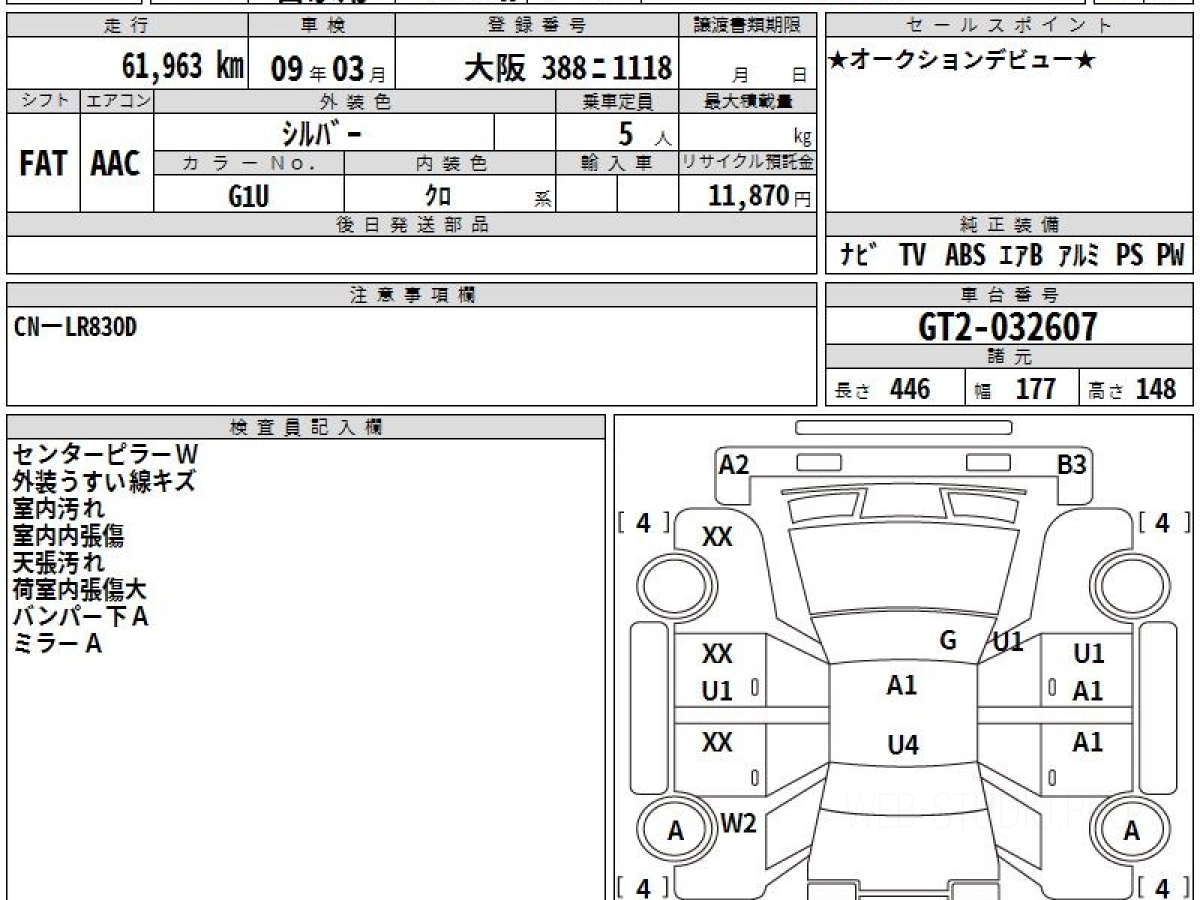Select the inspector note センターピラーW
Screen dimensions: 1200x900
pos(105,455)
